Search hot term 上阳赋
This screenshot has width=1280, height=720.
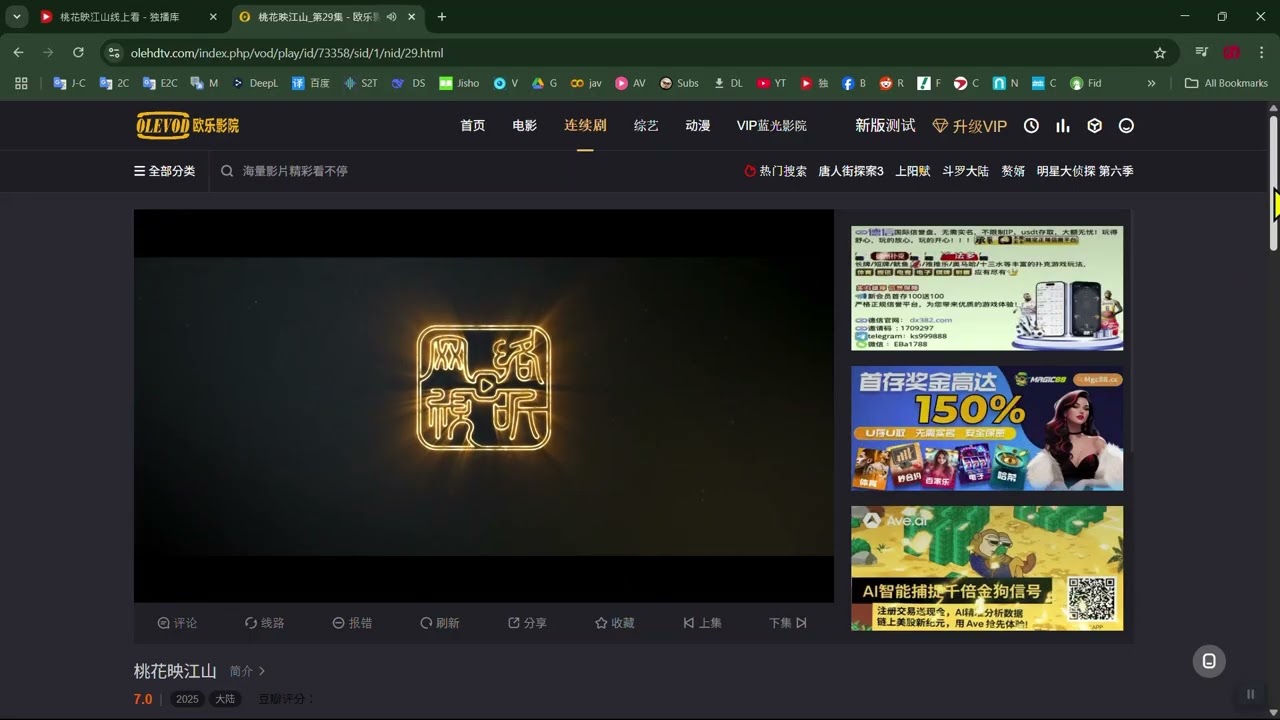[x=912, y=171]
